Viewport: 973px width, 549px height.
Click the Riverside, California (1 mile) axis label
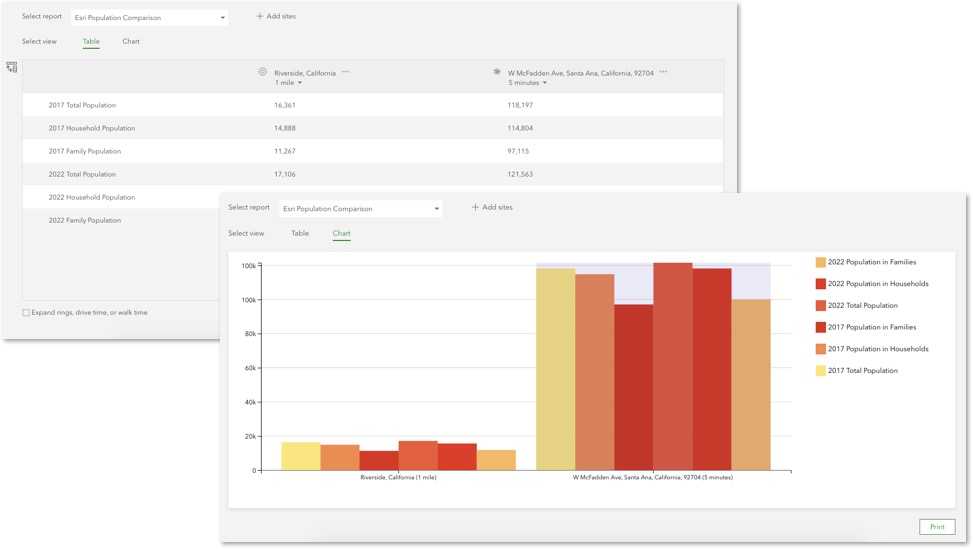pyautogui.click(x=398, y=478)
